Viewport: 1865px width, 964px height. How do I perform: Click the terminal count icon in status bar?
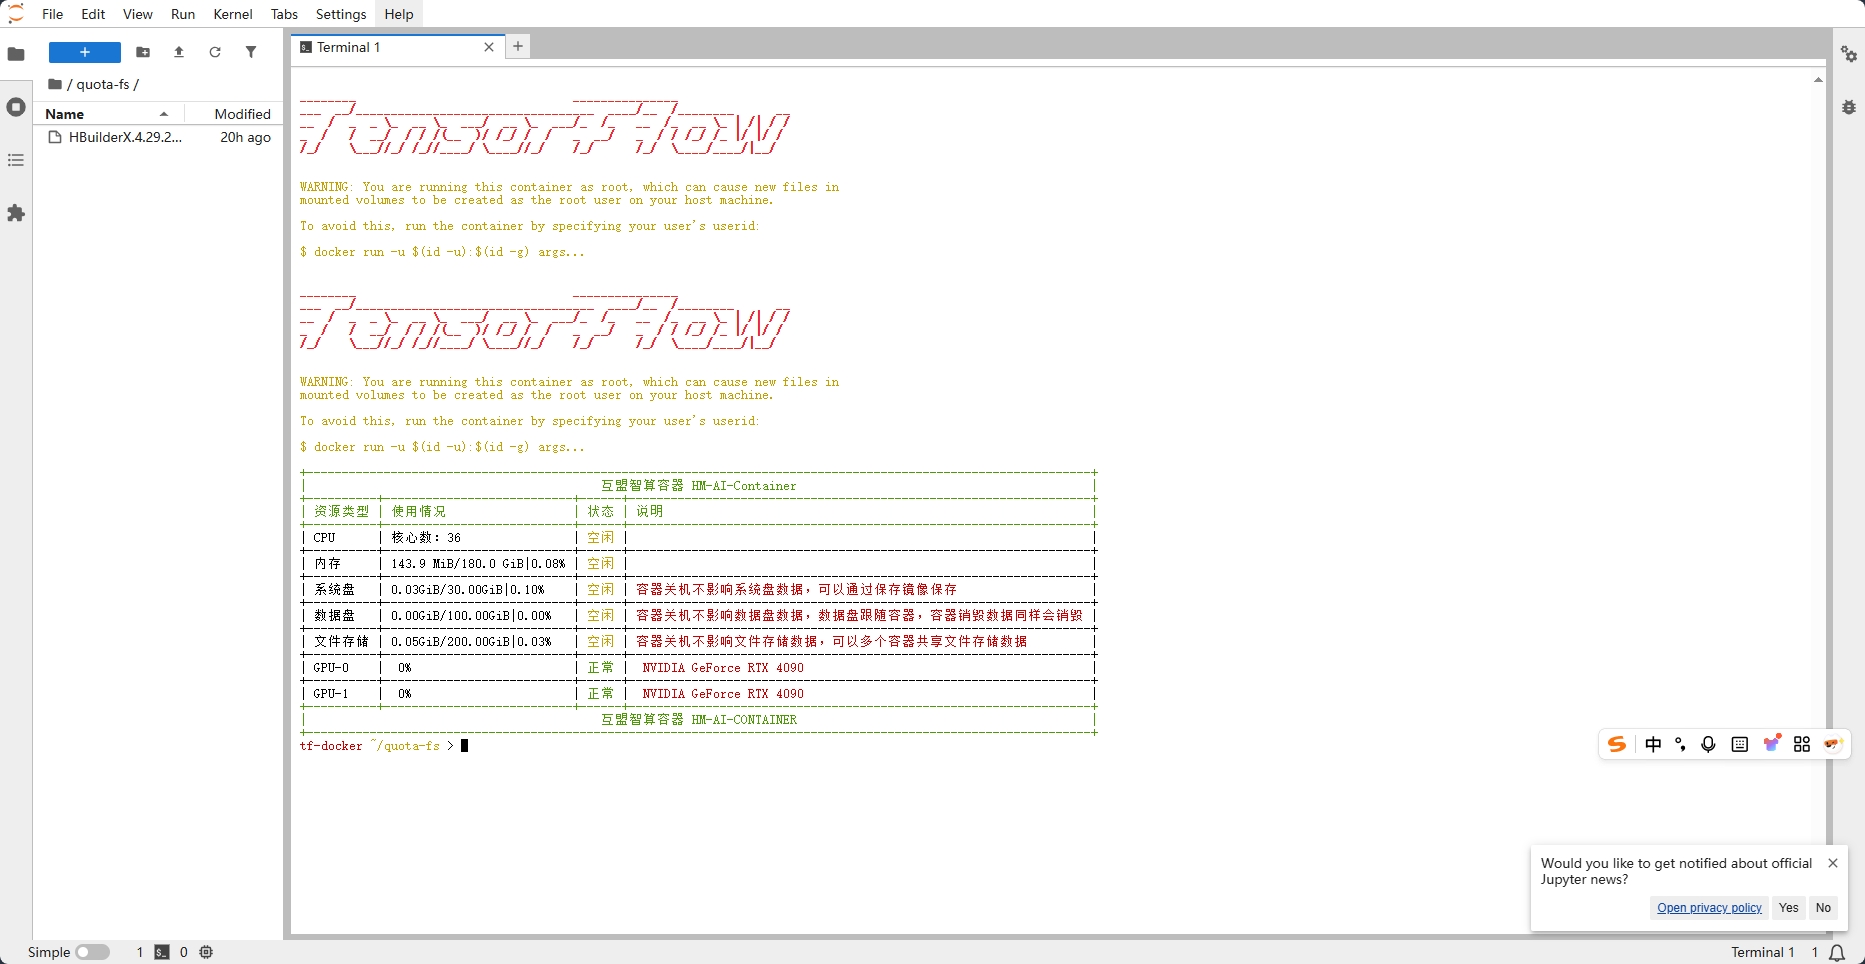(162, 952)
